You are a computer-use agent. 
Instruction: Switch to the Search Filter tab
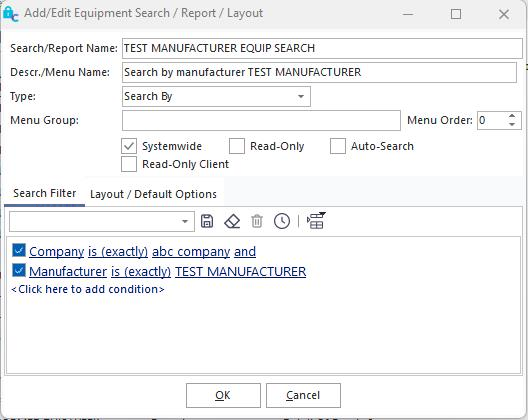click(44, 193)
